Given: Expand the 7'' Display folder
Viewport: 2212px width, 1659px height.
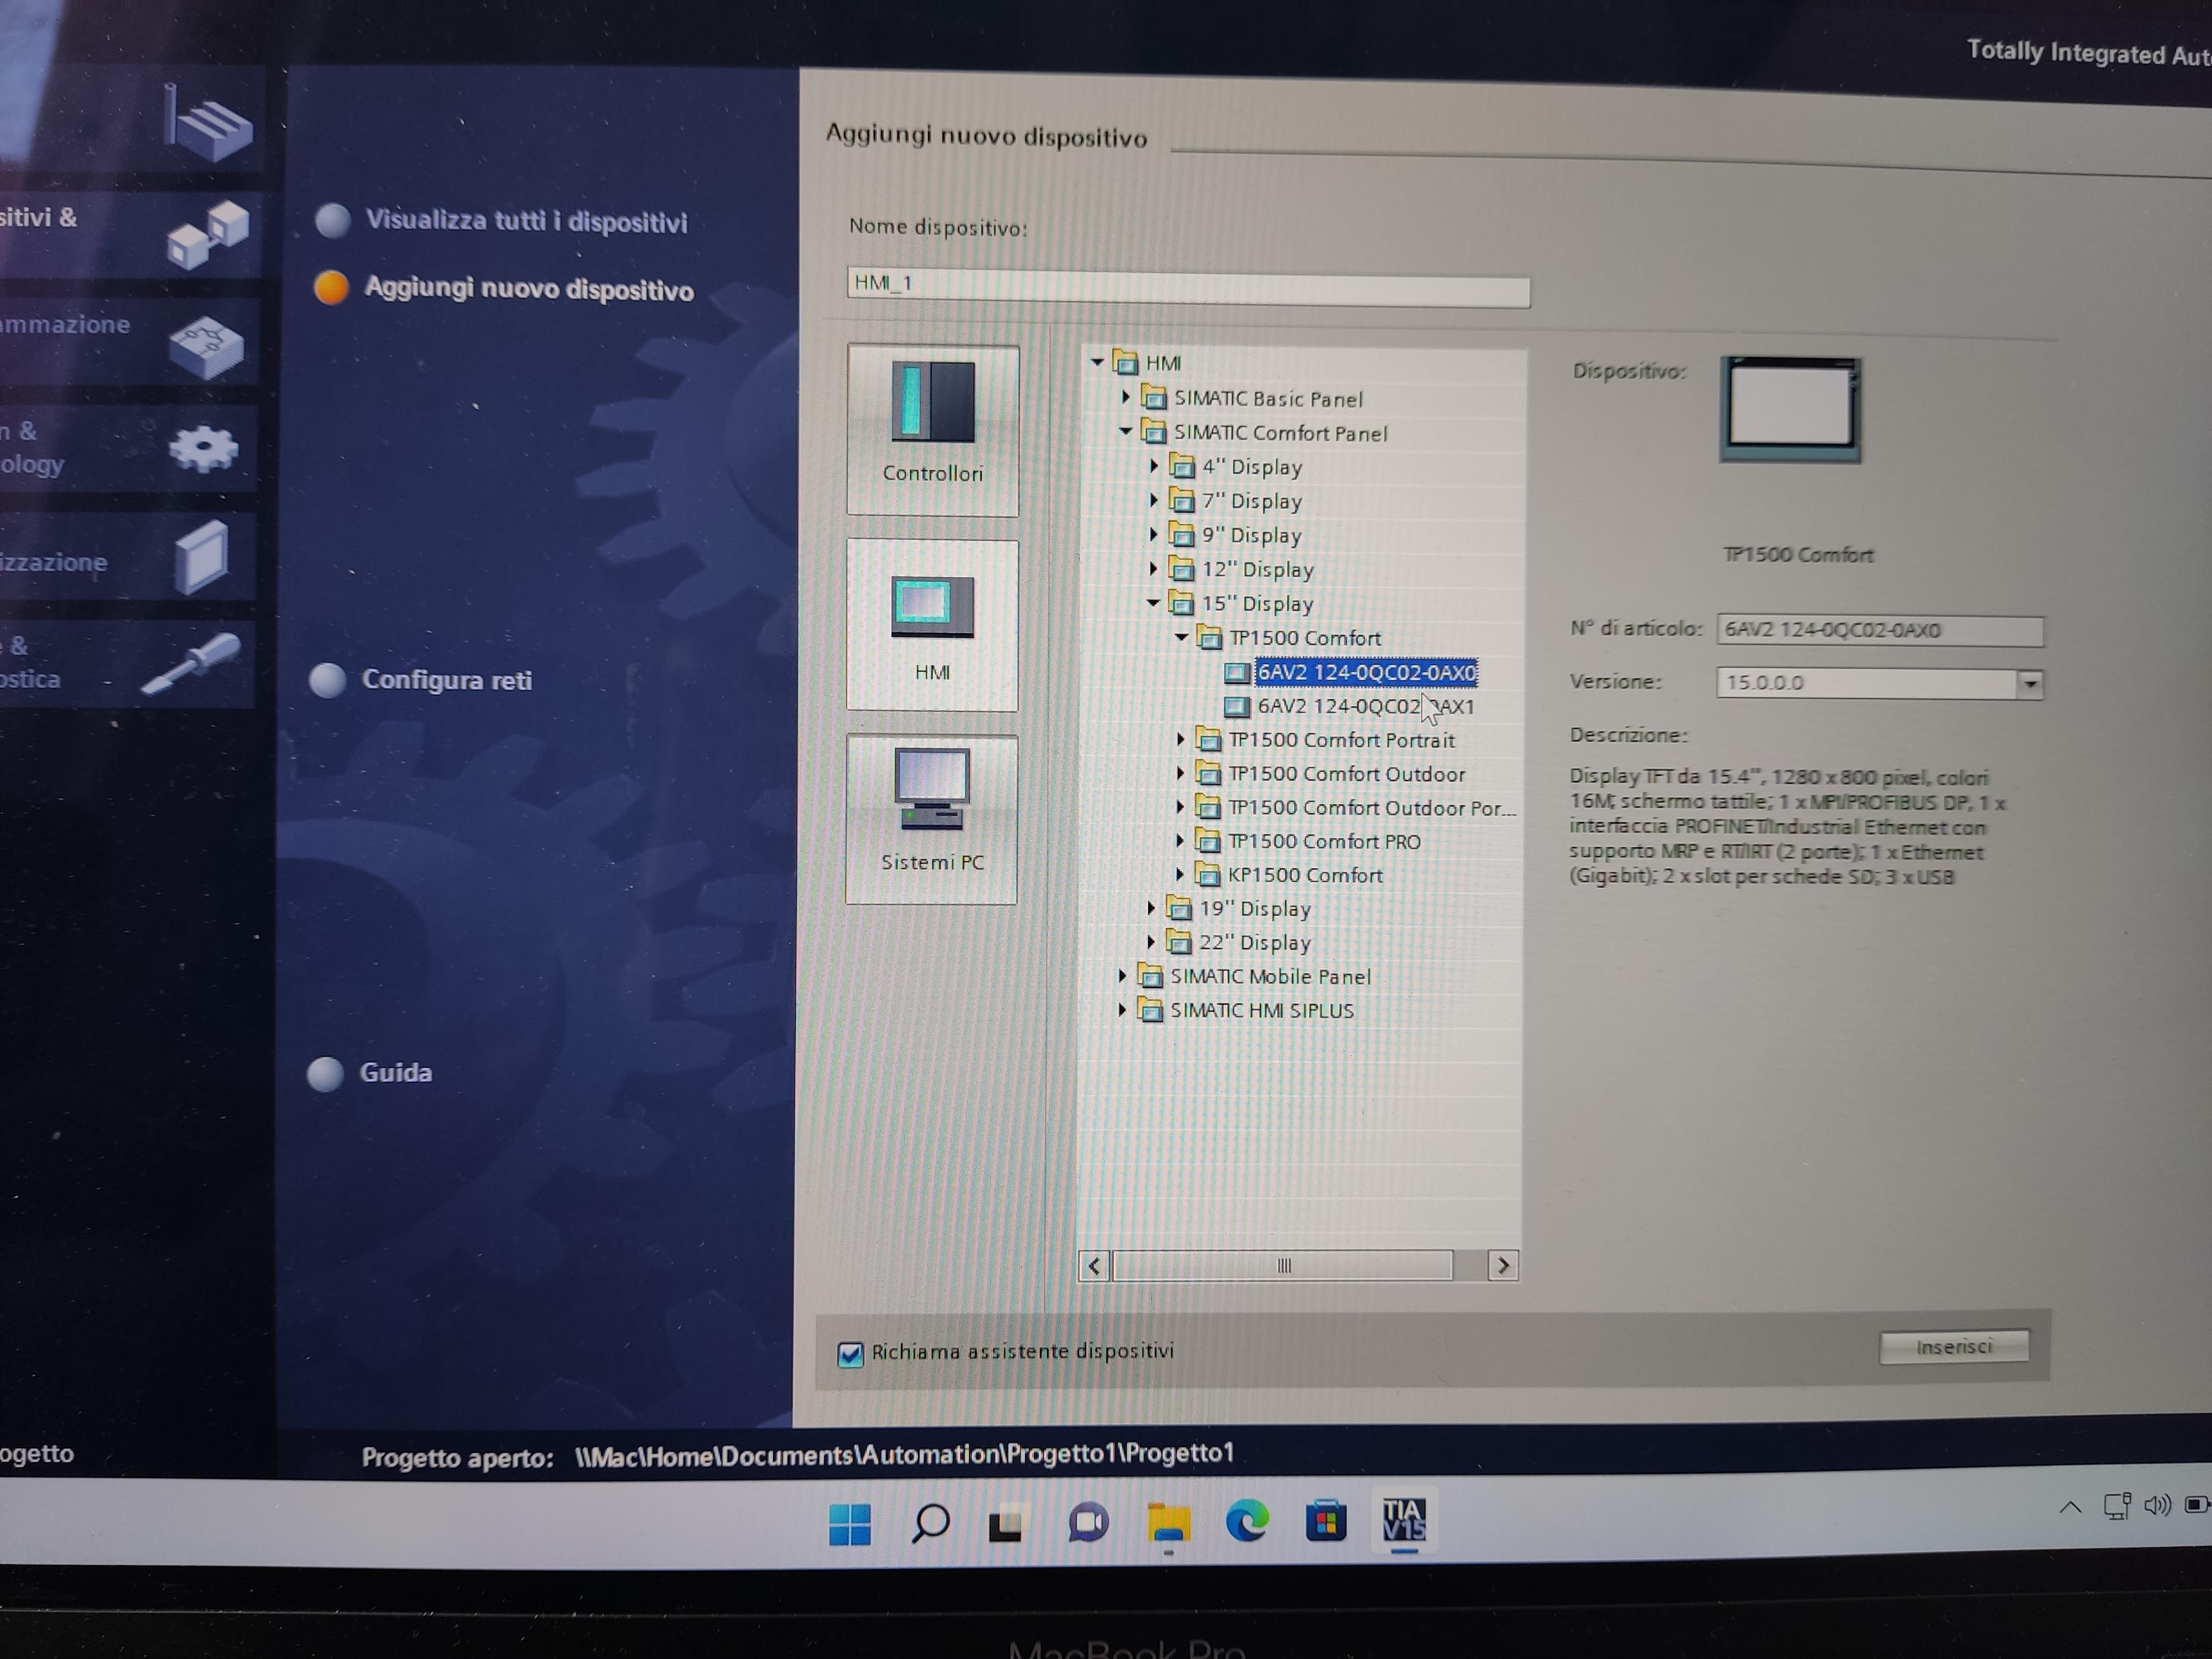Looking at the screenshot, I should pyautogui.click(x=1154, y=499).
